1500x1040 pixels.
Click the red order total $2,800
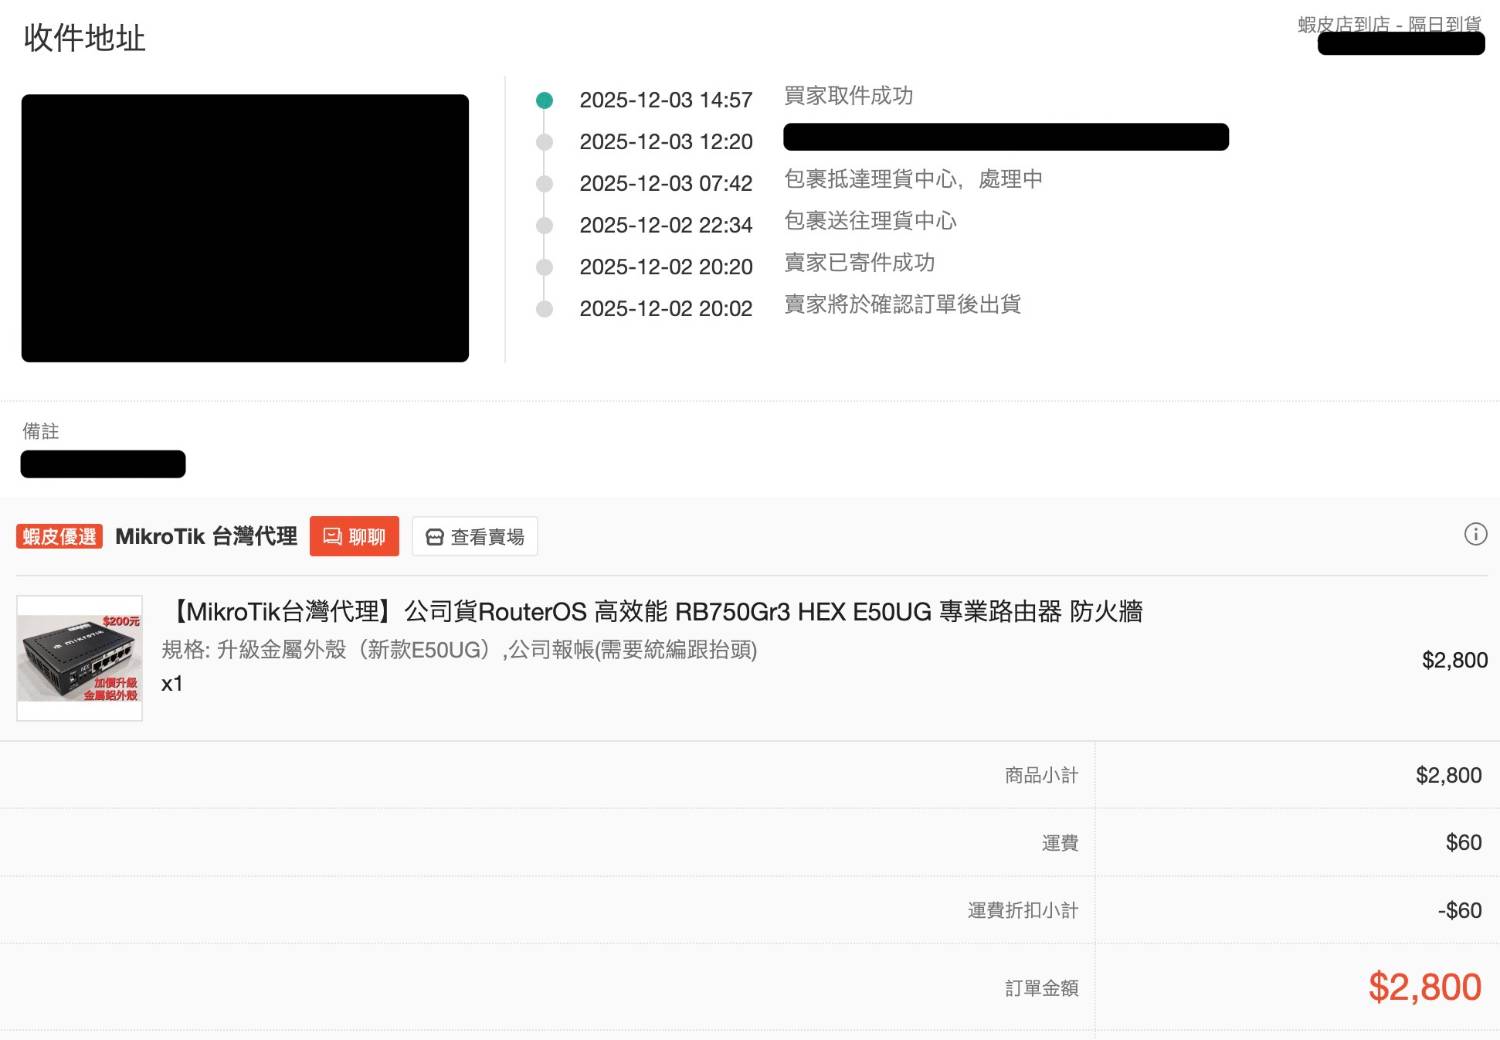pyautogui.click(x=1424, y=987)
